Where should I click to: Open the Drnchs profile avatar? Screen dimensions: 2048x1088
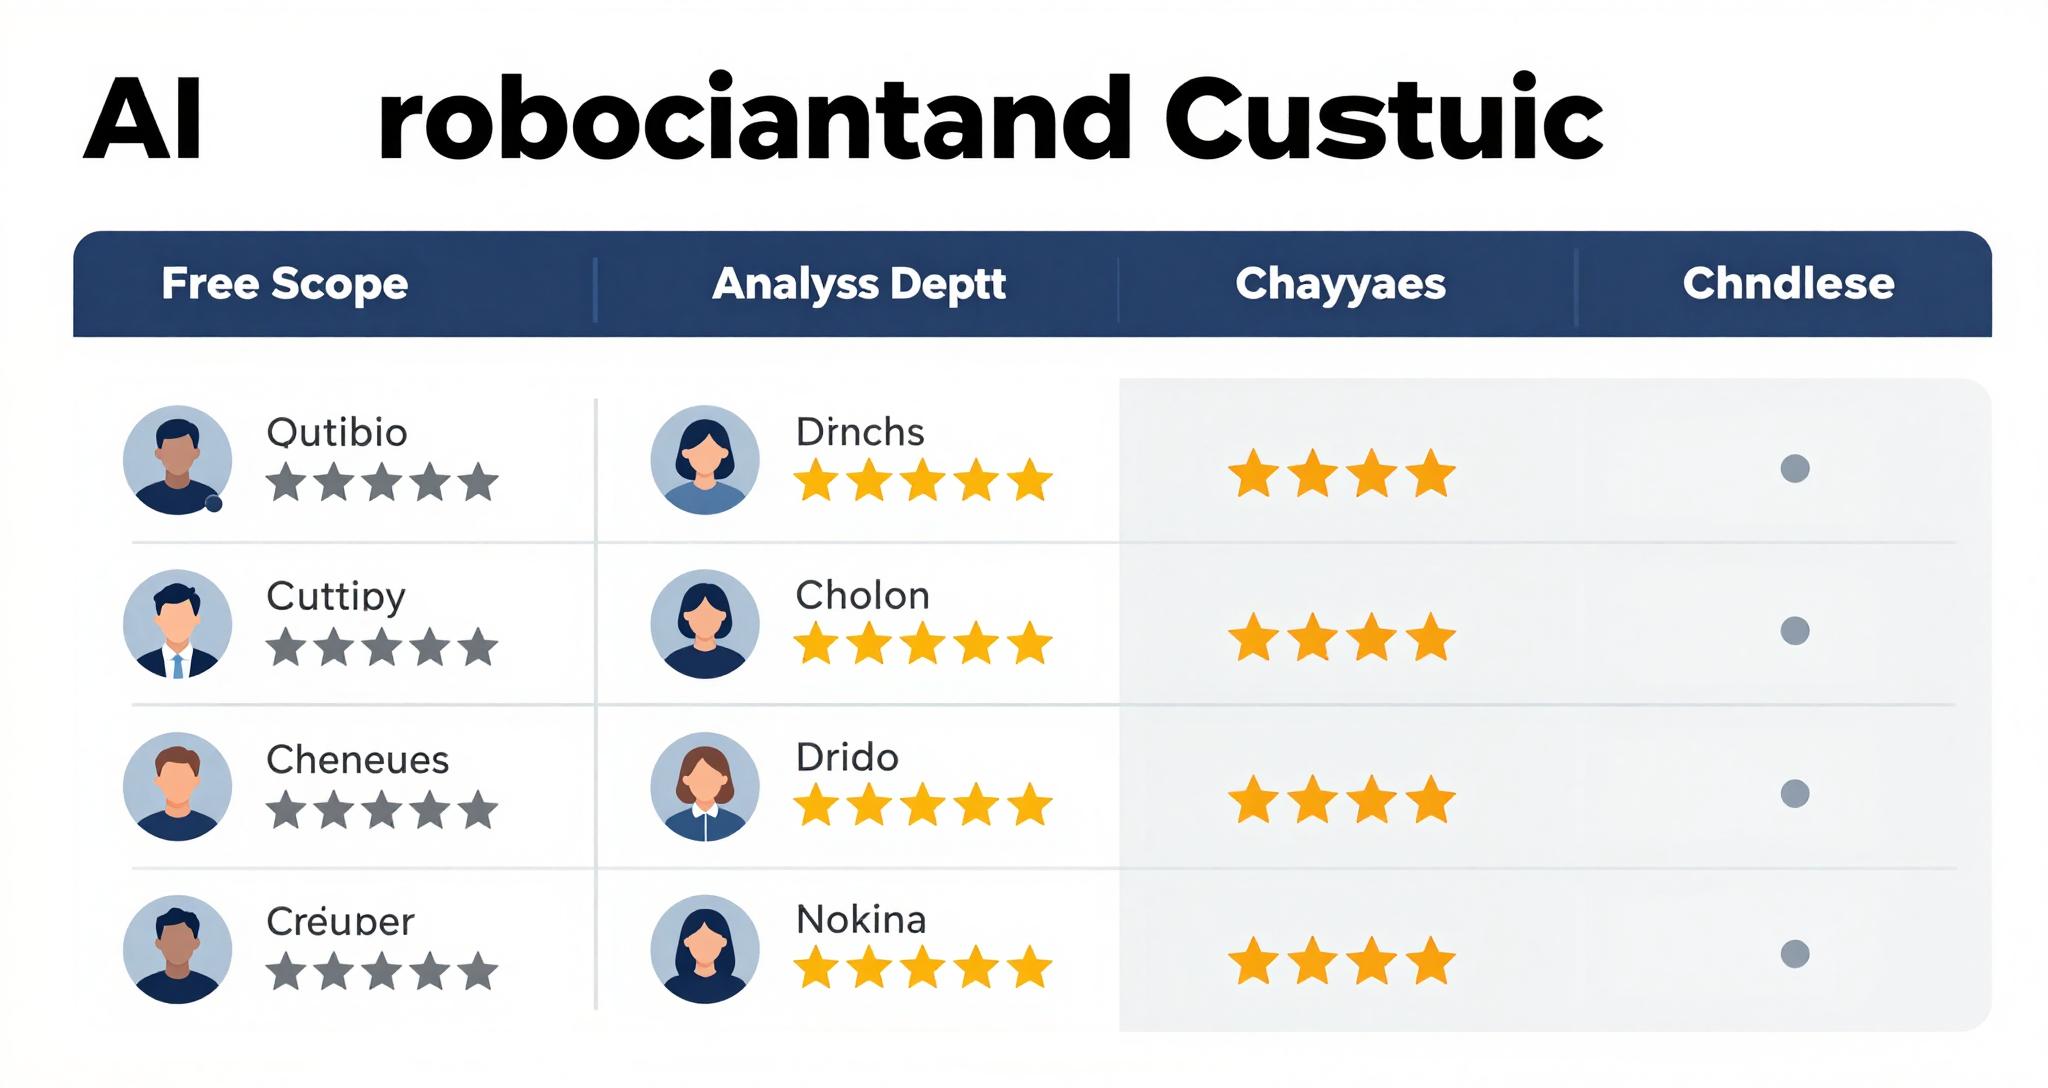click(x=704, y=460)
